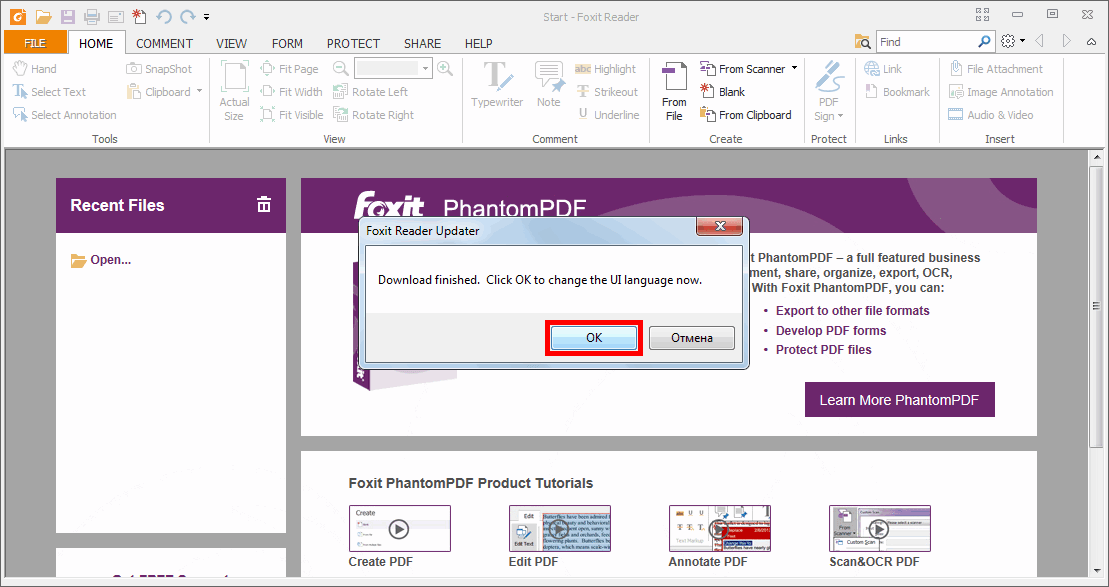
Task: Redo the action via toolbar arrow
Action: coord(187,16)
